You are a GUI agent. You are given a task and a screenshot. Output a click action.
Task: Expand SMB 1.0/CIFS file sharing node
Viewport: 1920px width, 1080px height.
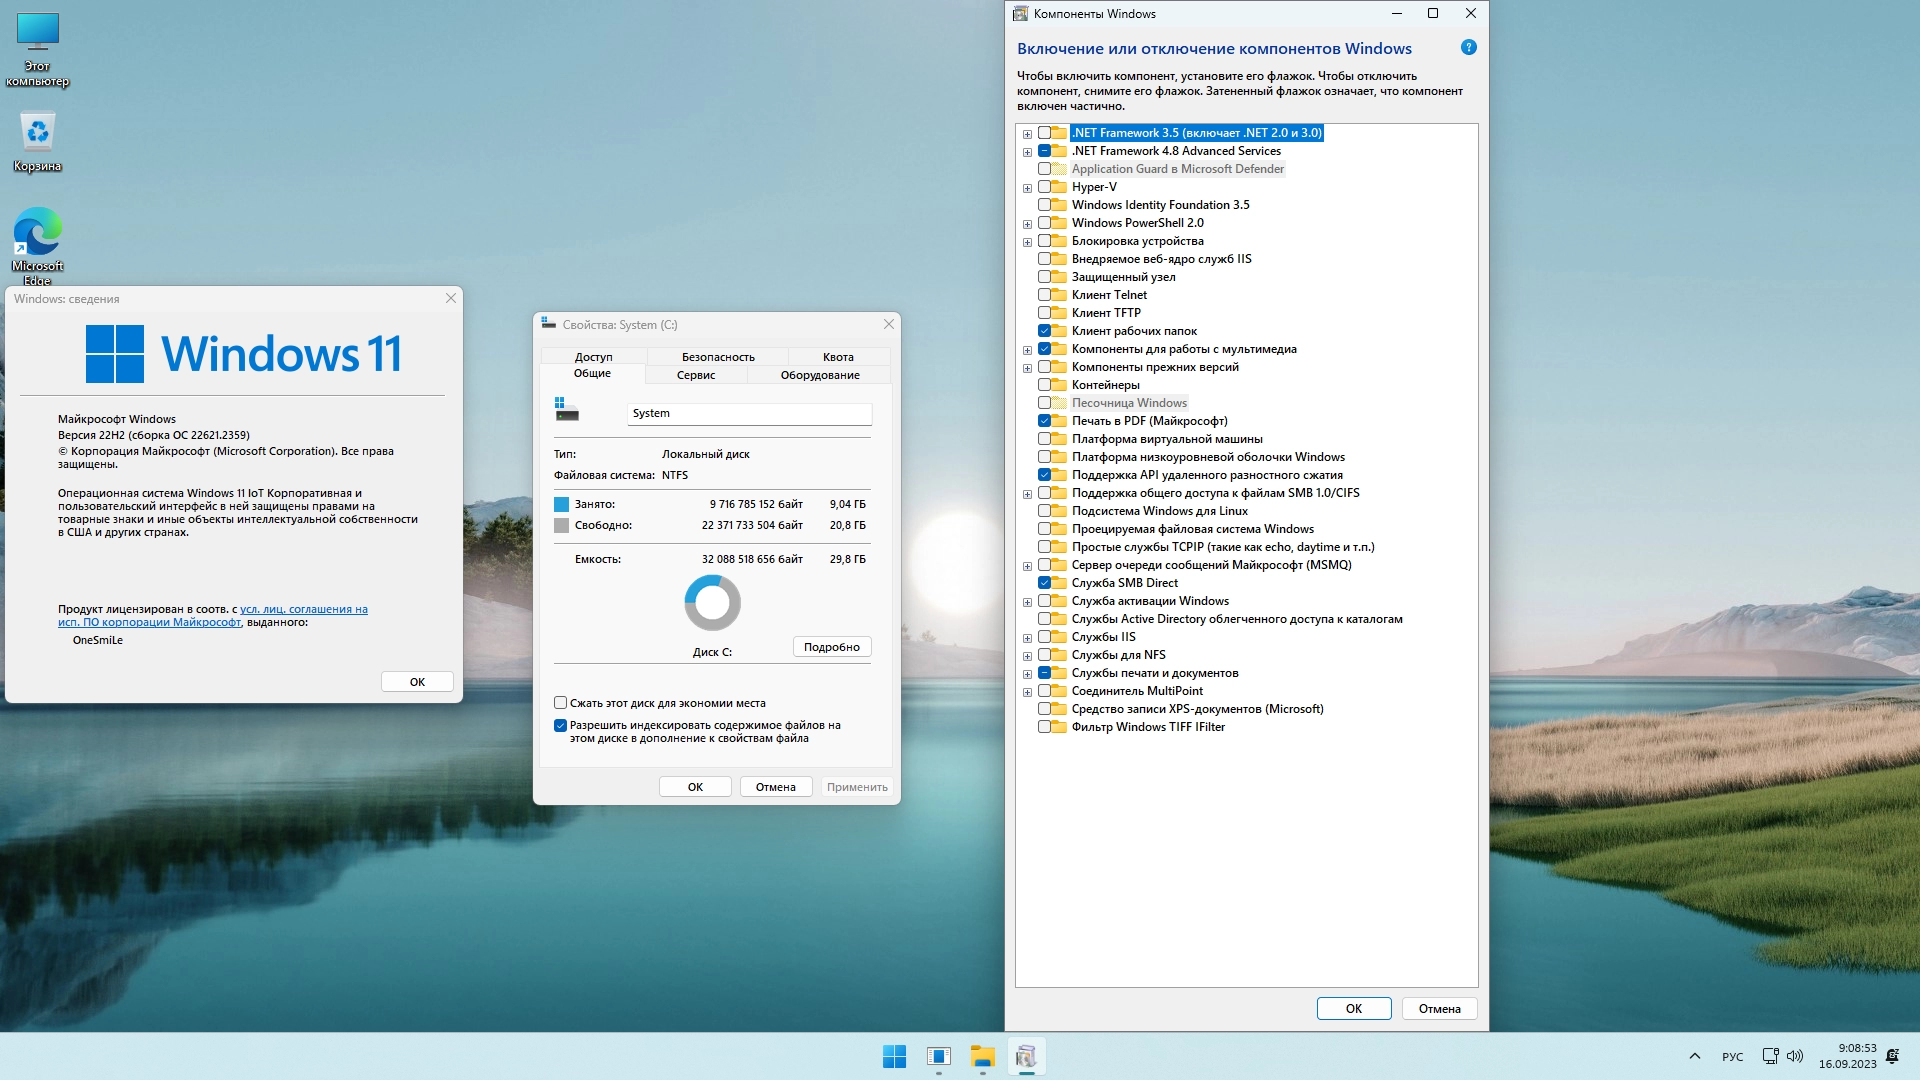coord(1027,494)
